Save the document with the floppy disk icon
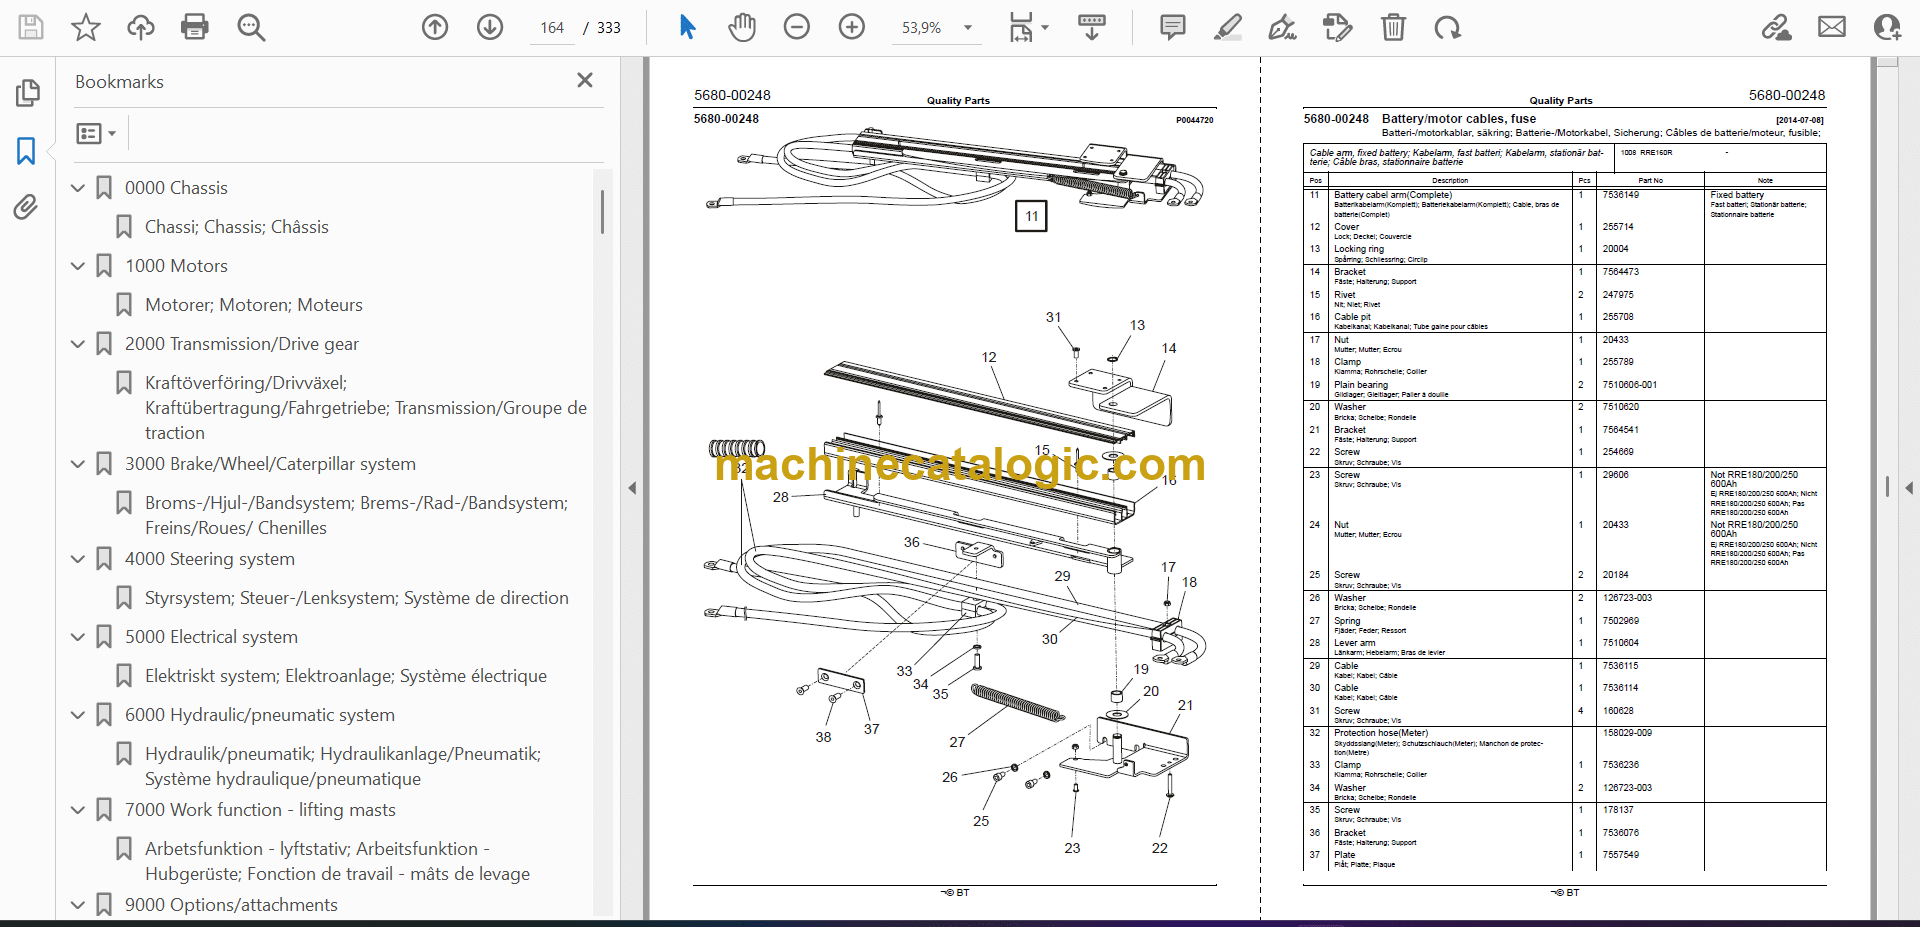The image size is (1920, 927). tap(31, 27)
